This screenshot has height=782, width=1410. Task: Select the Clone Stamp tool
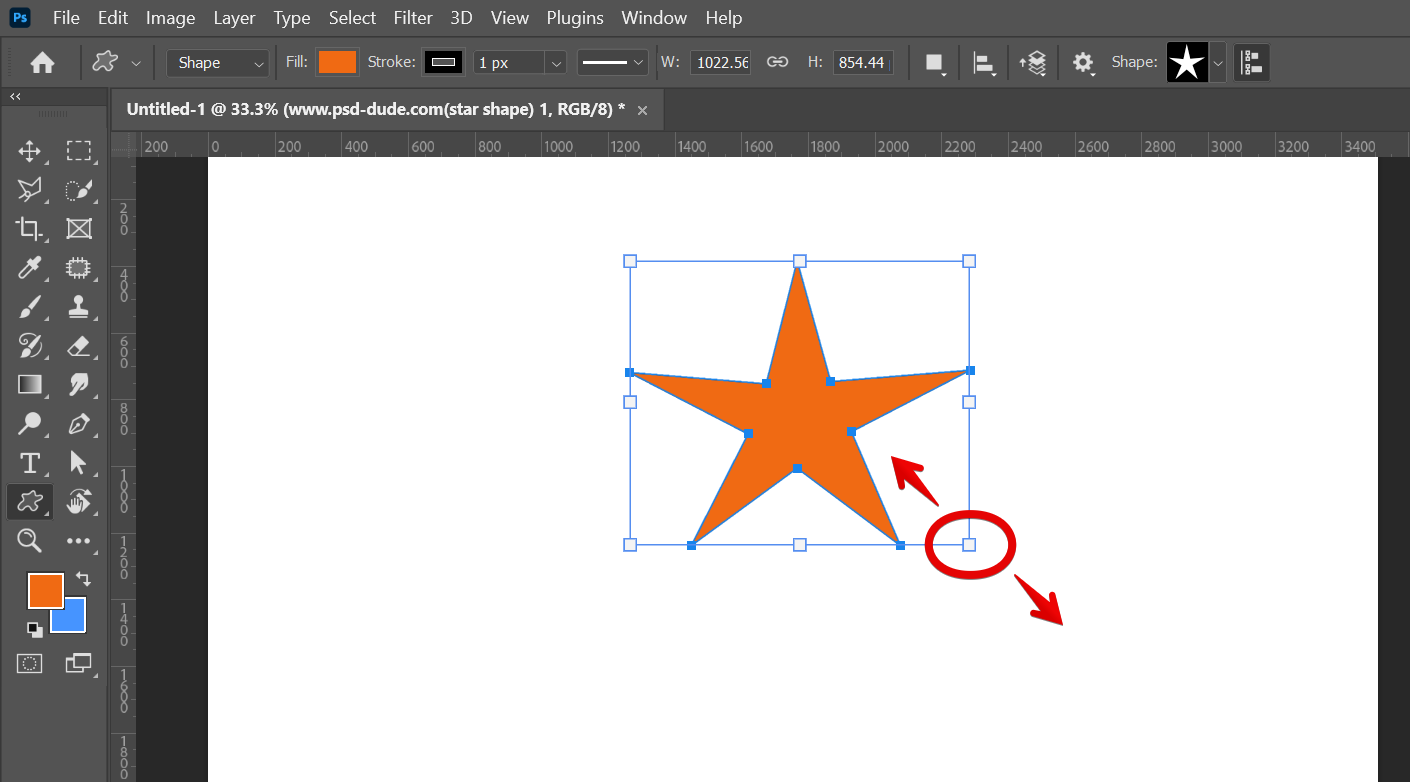tap(79, 307)
